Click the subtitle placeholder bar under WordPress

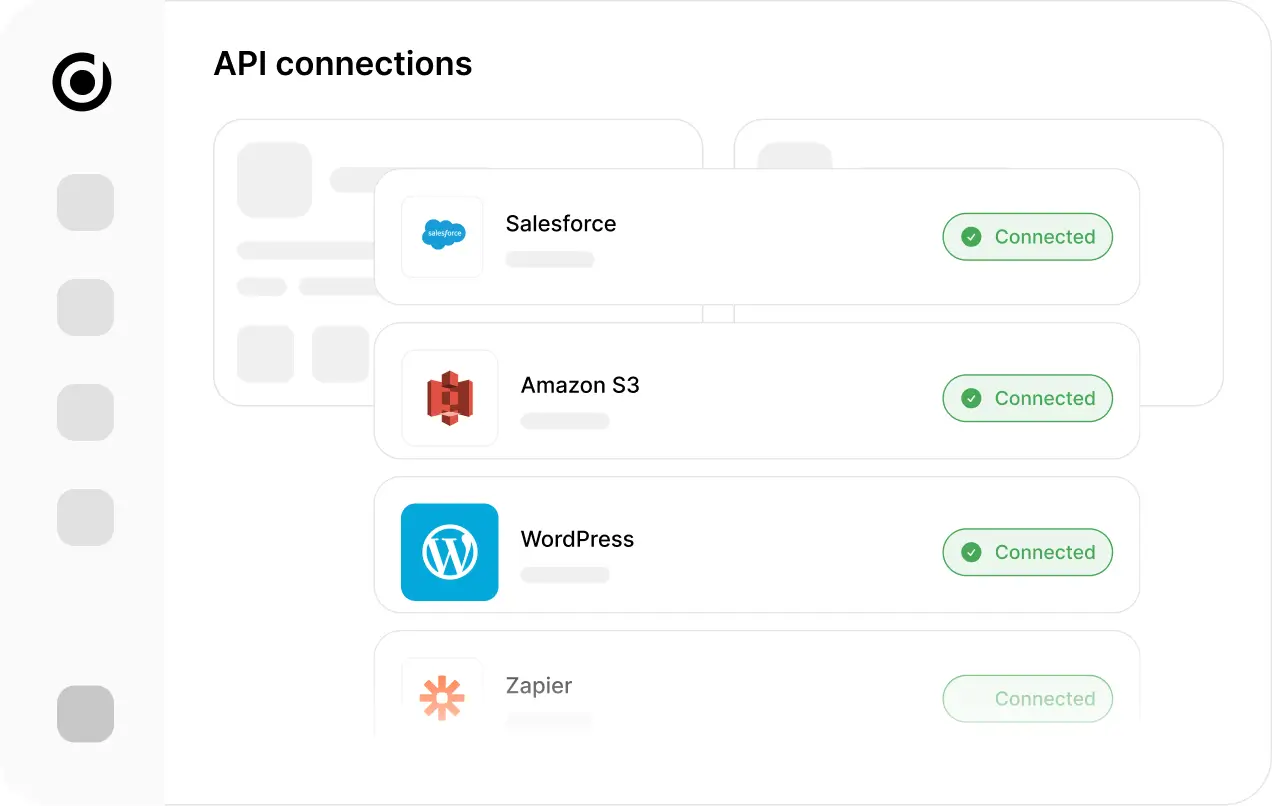(565, 575)
